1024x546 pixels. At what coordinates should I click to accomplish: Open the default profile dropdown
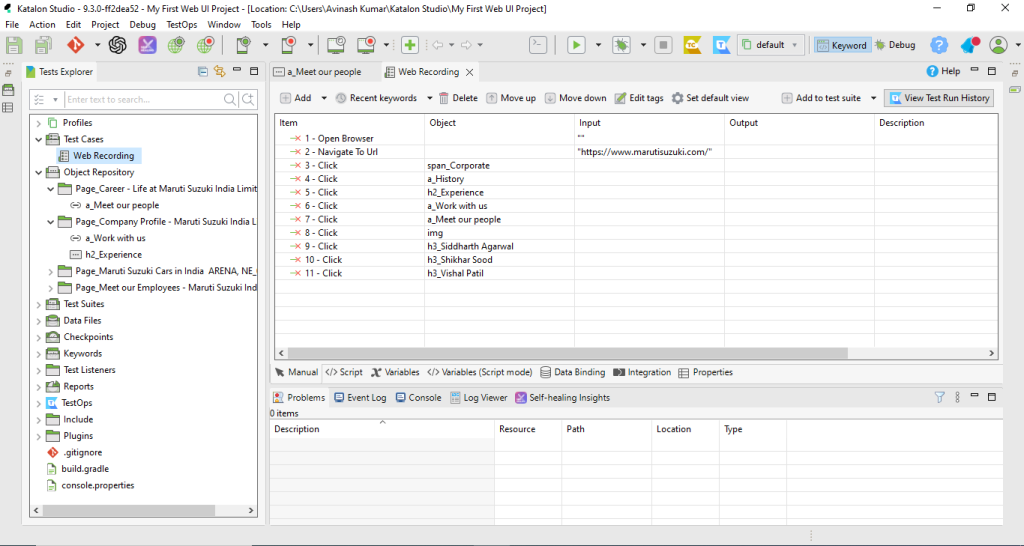click(771, 45)
